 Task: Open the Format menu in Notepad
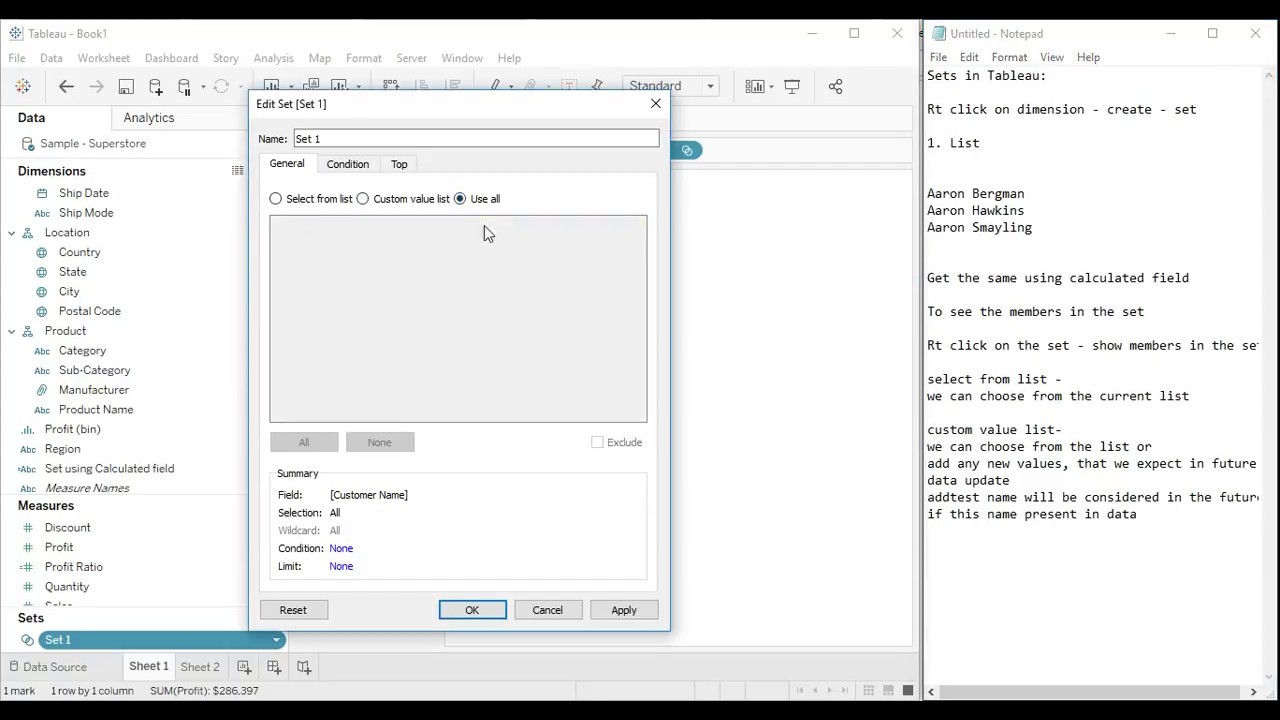click(x=1009, y=57)
